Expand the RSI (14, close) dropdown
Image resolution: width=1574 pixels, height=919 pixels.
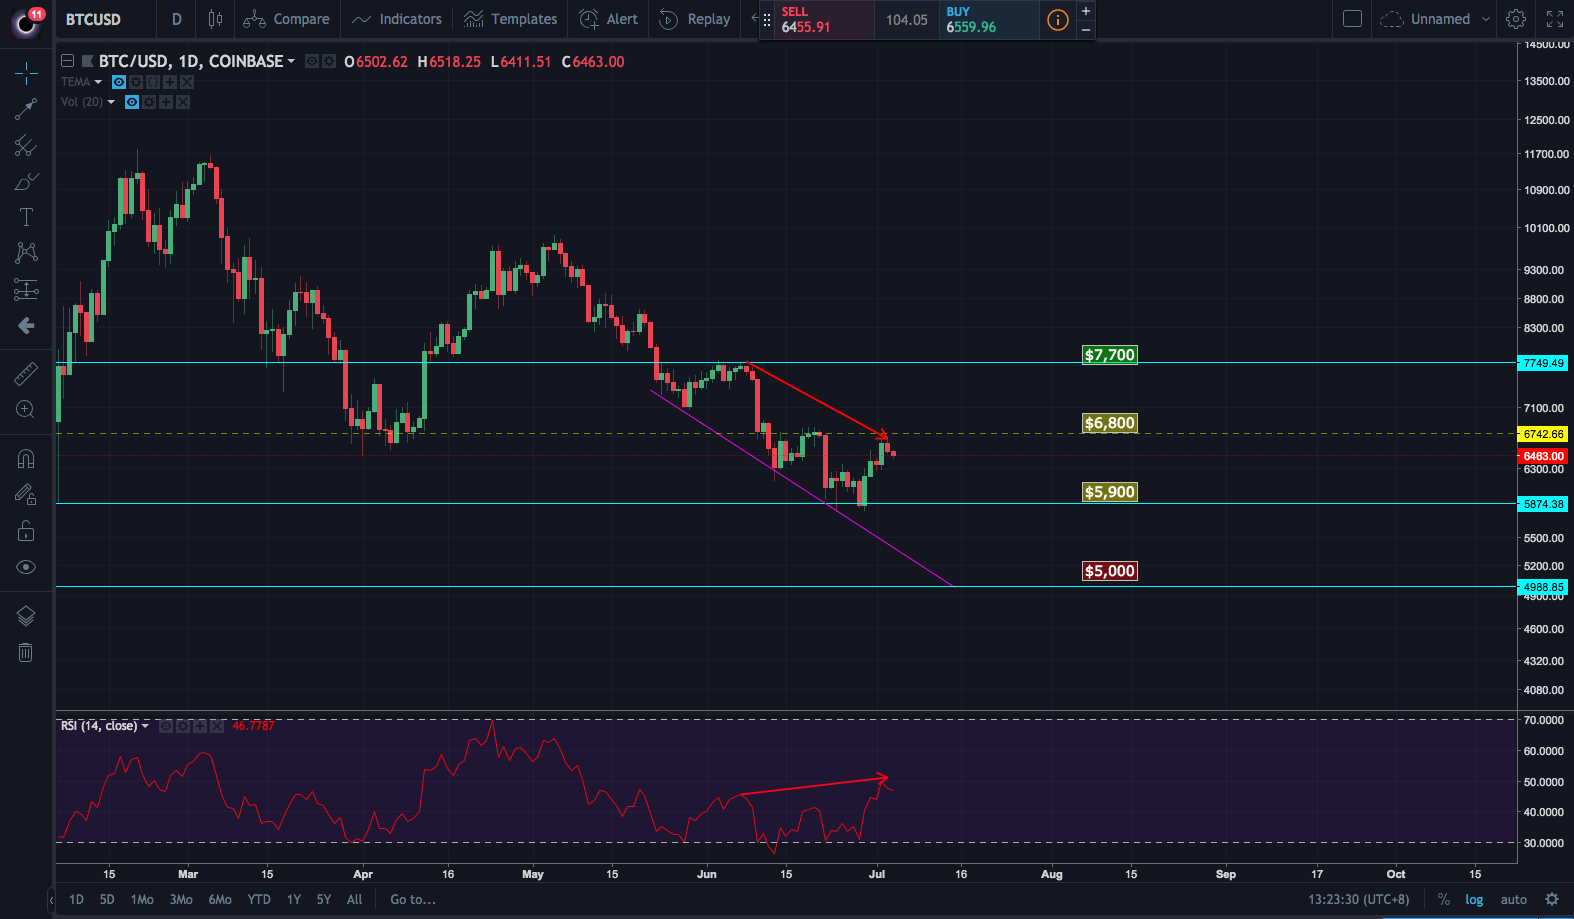pos(145,726)
